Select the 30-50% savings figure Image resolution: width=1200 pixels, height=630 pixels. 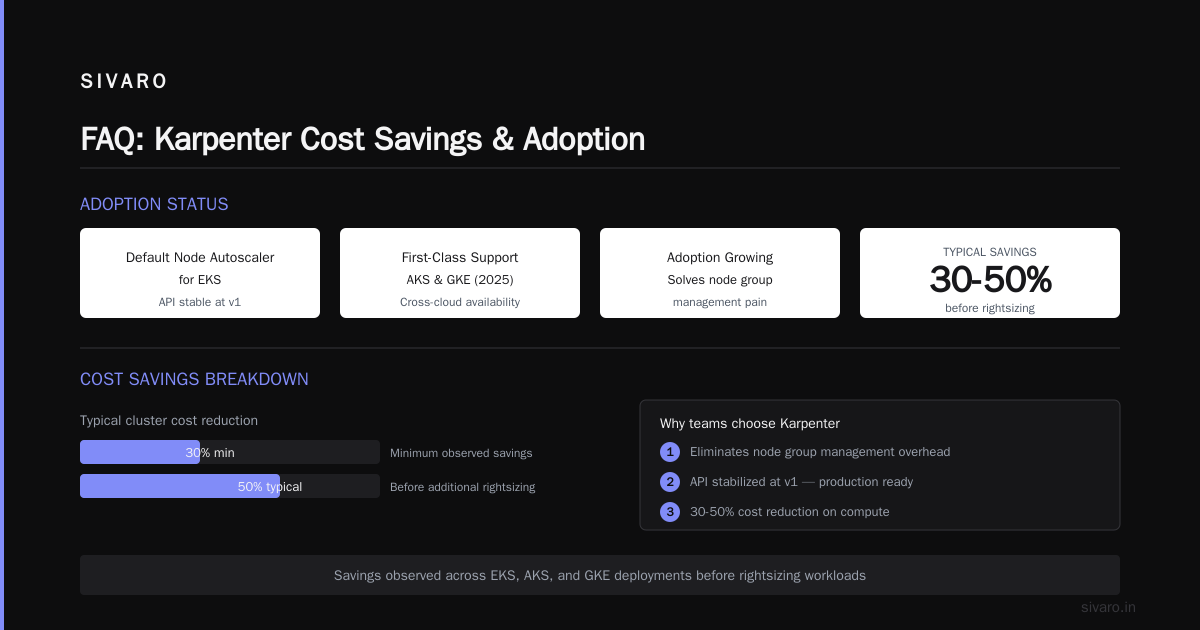coord(990,280)
